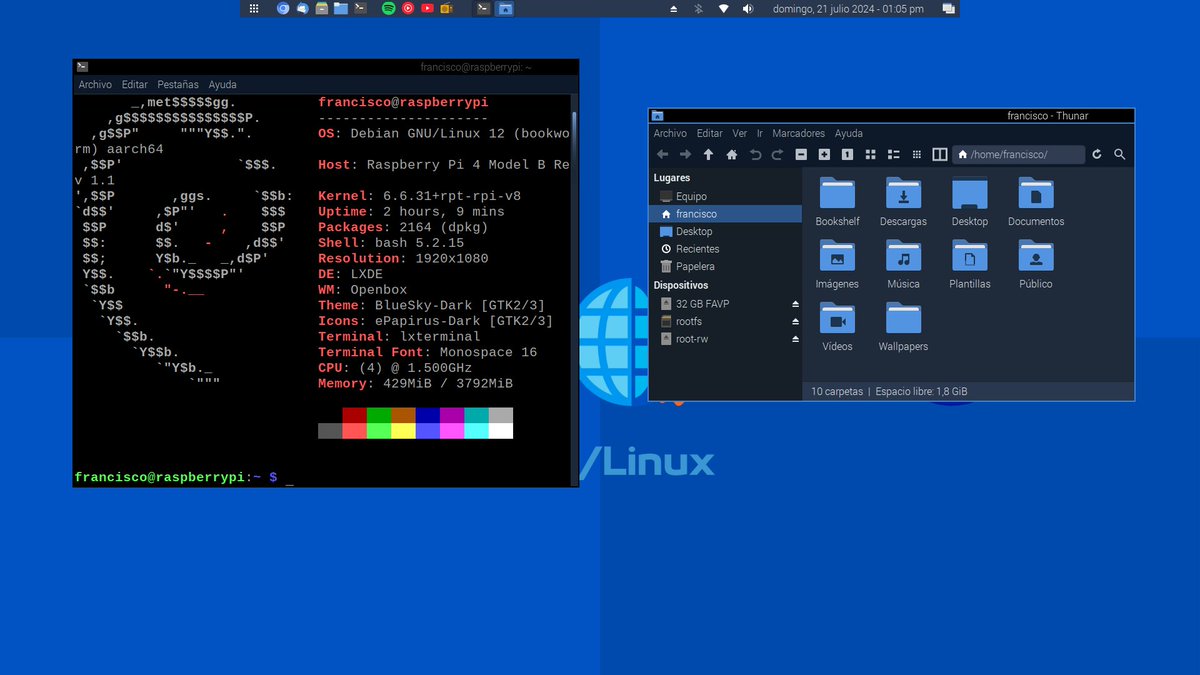Screen dimensions: 1200x675
Task: Open Papelera in Thunar sidebar
Action: pos(725,267)
